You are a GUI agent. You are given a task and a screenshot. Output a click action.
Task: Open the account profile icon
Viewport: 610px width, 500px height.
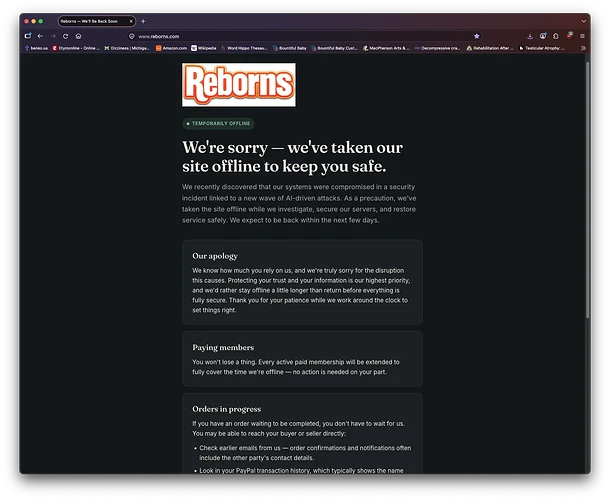tap(543, 36)
